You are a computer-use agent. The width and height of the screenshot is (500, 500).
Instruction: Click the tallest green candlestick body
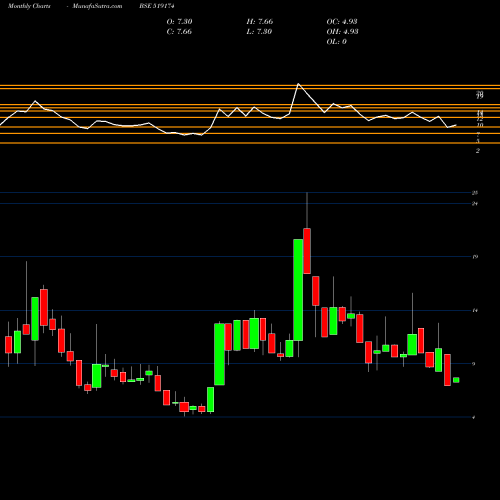click(x=298, y=290)
